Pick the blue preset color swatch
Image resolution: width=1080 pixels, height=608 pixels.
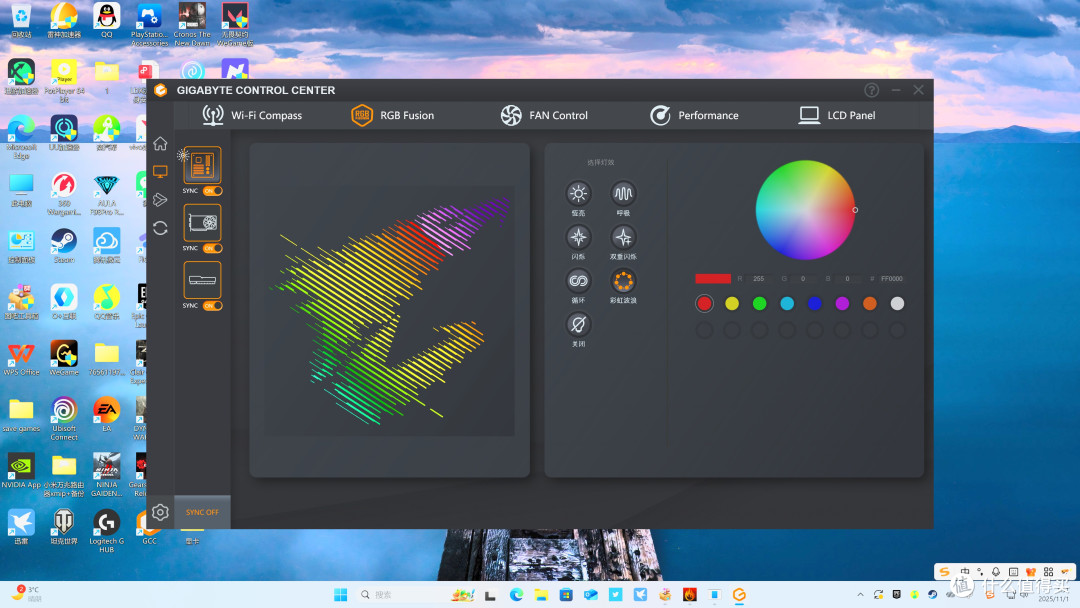[815, 304]
